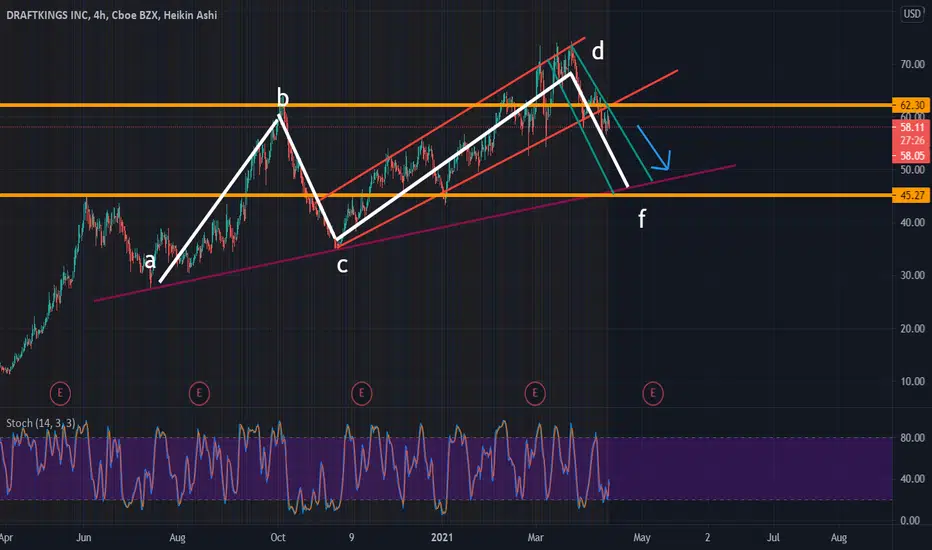This screenshot has width=932, height=550.
Task: Select the orange 62.30 price label
Action: [x=911, y=105]
